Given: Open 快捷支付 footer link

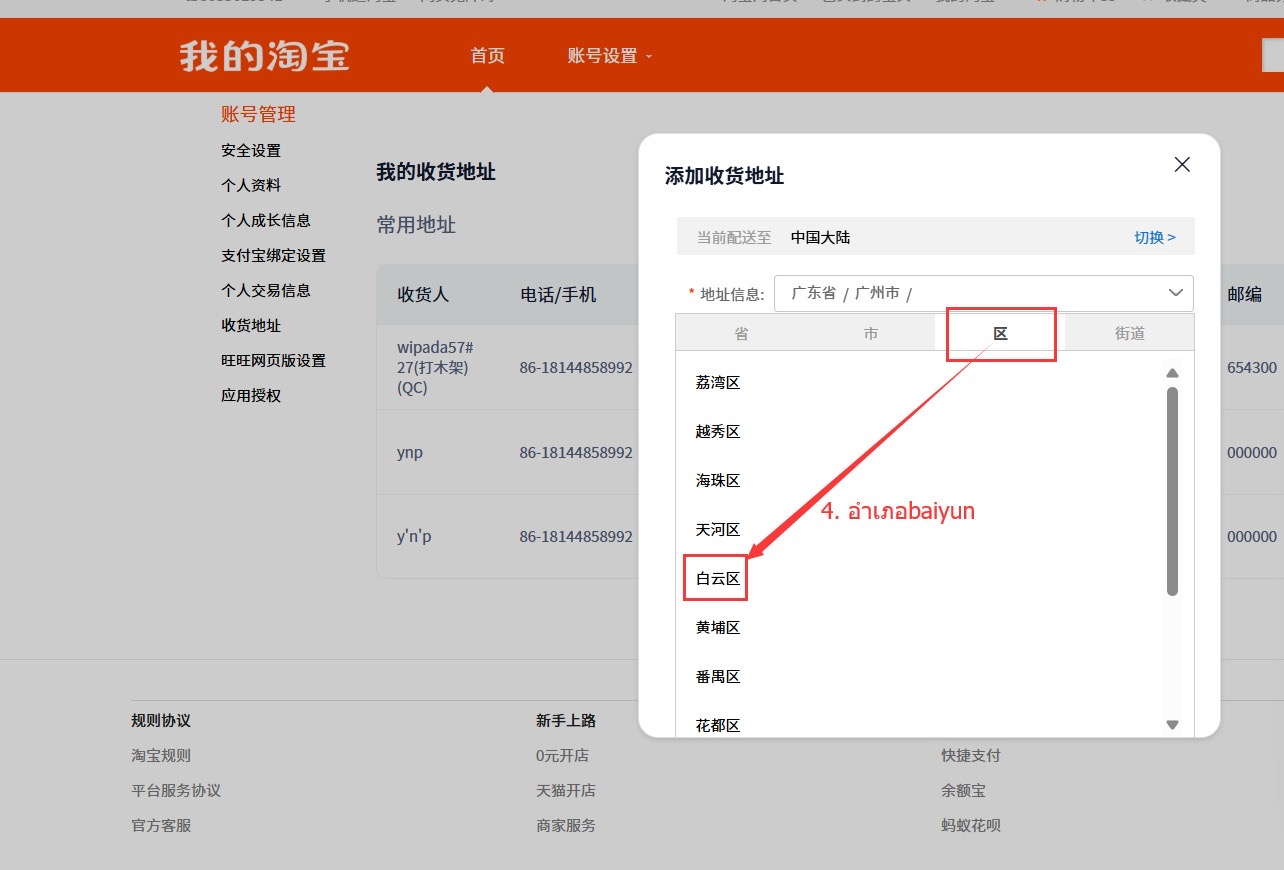Looking at the screenshot, I should click(x=971, y=755).
